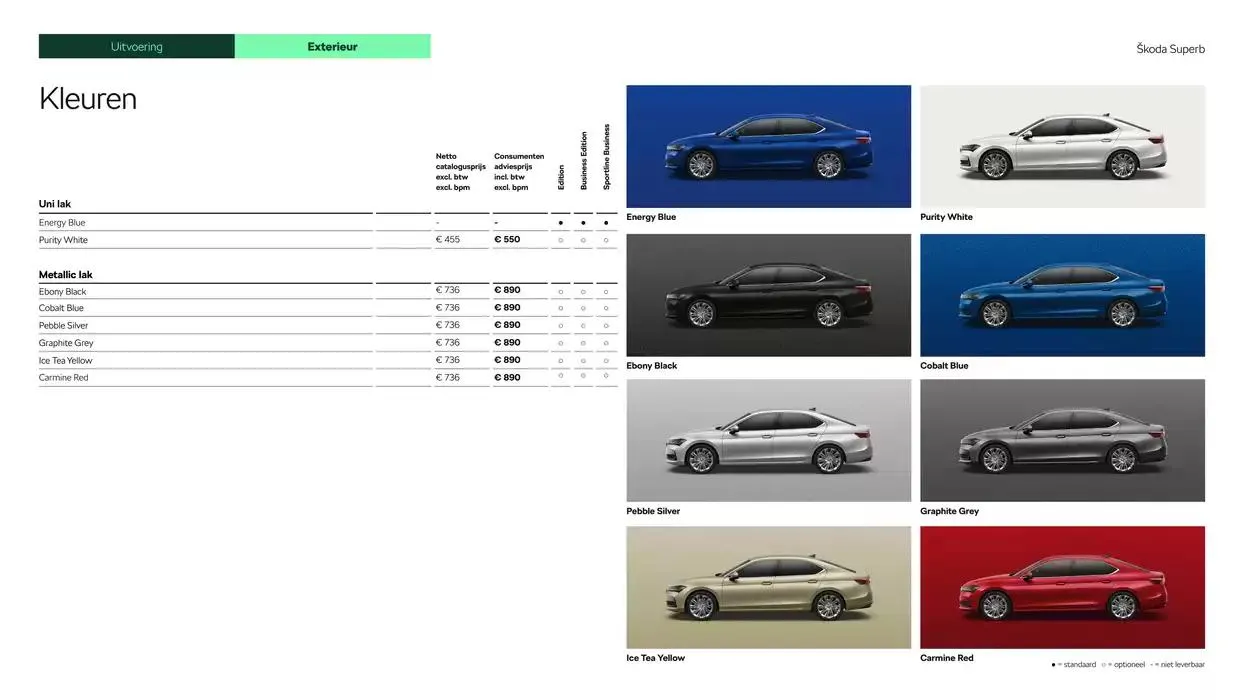Open the Exterieur tab
Image resolution: width=1244 pixels, height=700 pixels.
(x=332, y=46)
